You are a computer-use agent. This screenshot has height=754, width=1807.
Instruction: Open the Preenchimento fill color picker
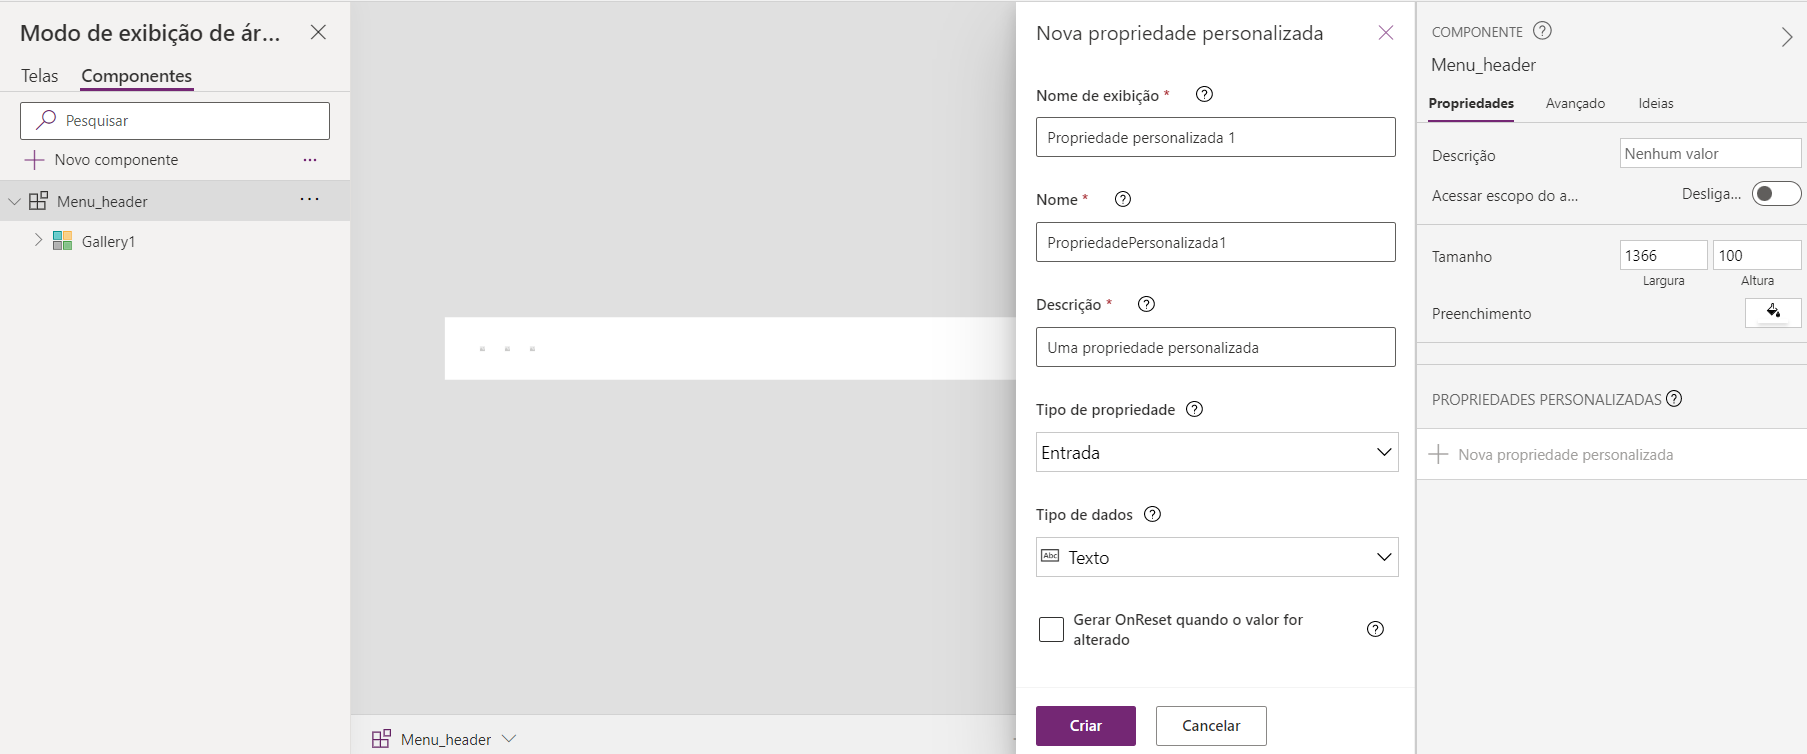pyautogui.click(x=1772, y=313)
